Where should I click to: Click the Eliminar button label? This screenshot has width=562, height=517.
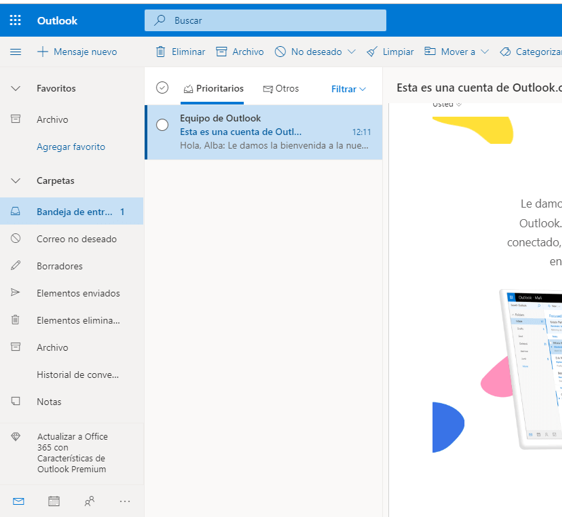(189, 52)
